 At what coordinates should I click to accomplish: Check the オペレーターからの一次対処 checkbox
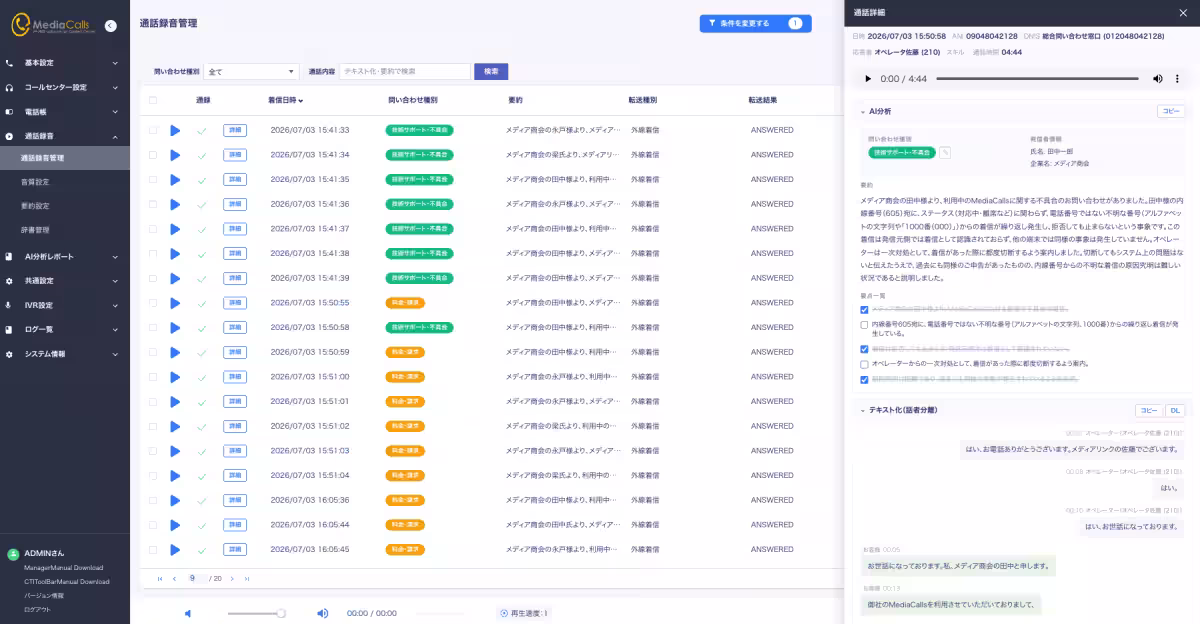(x=865, y=364)
